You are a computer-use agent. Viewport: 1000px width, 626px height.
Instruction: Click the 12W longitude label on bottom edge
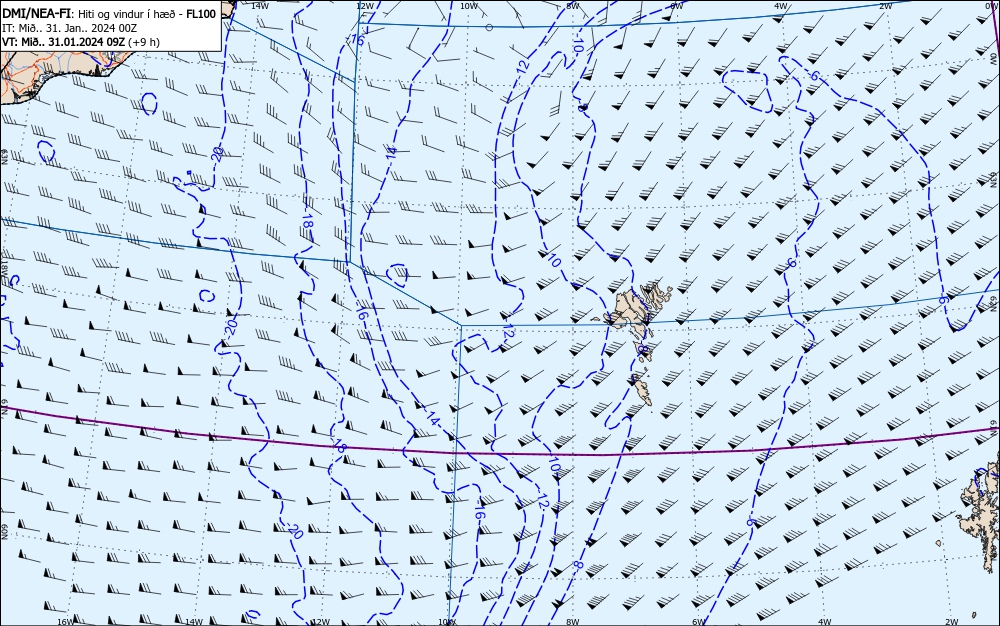[321, 622]
